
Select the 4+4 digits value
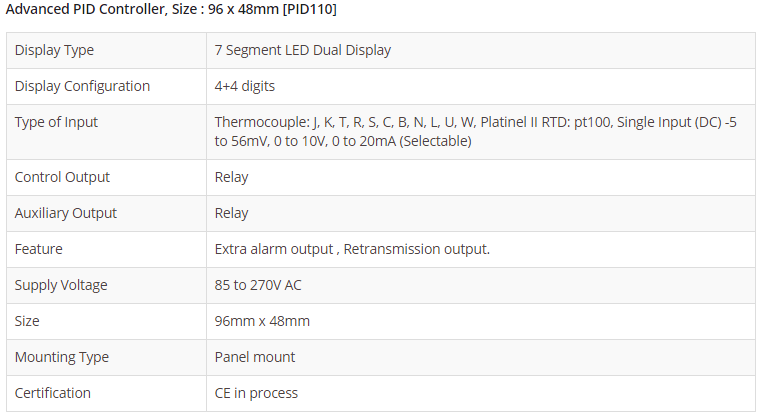click(245, 86)
